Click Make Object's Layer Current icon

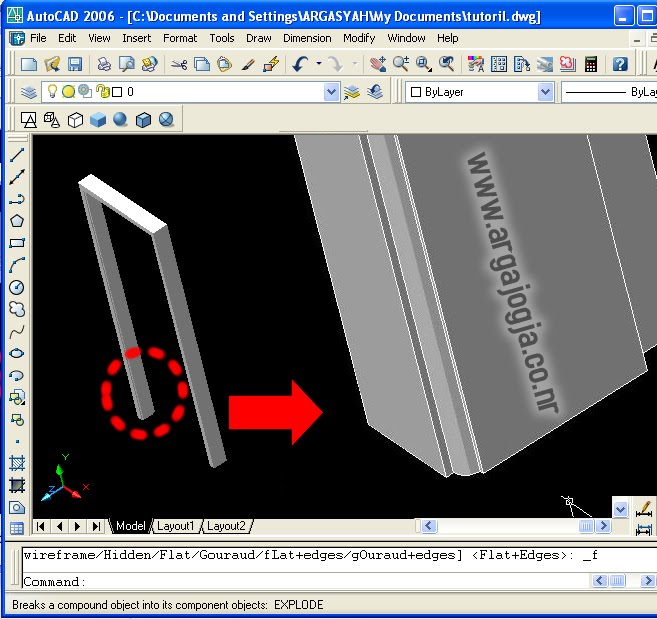click(x=352, y=92)
